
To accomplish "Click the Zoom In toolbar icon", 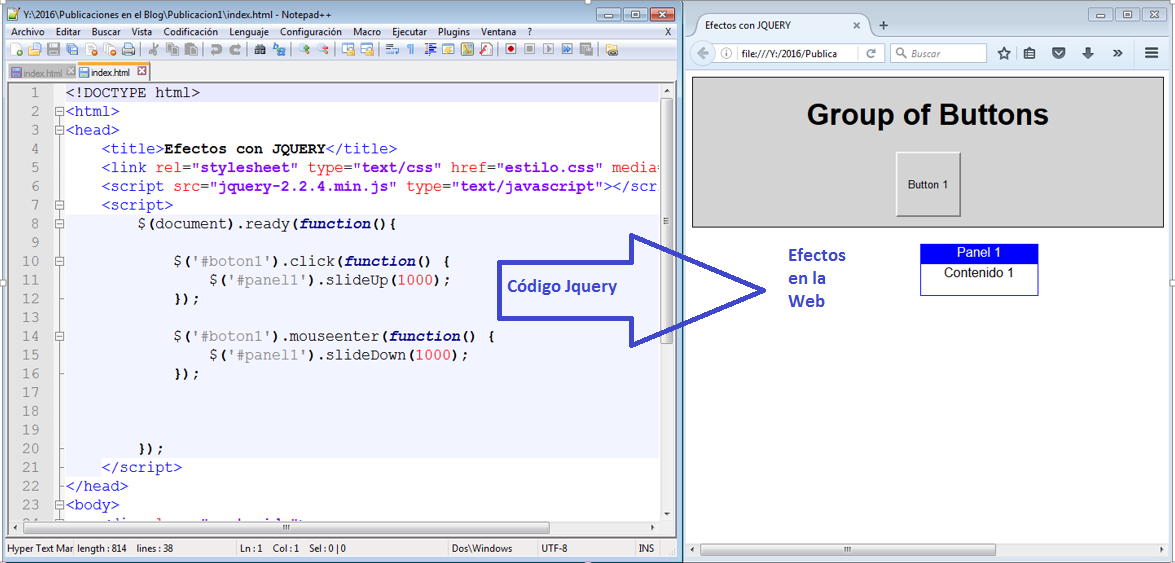I will [x=304, y=50].
